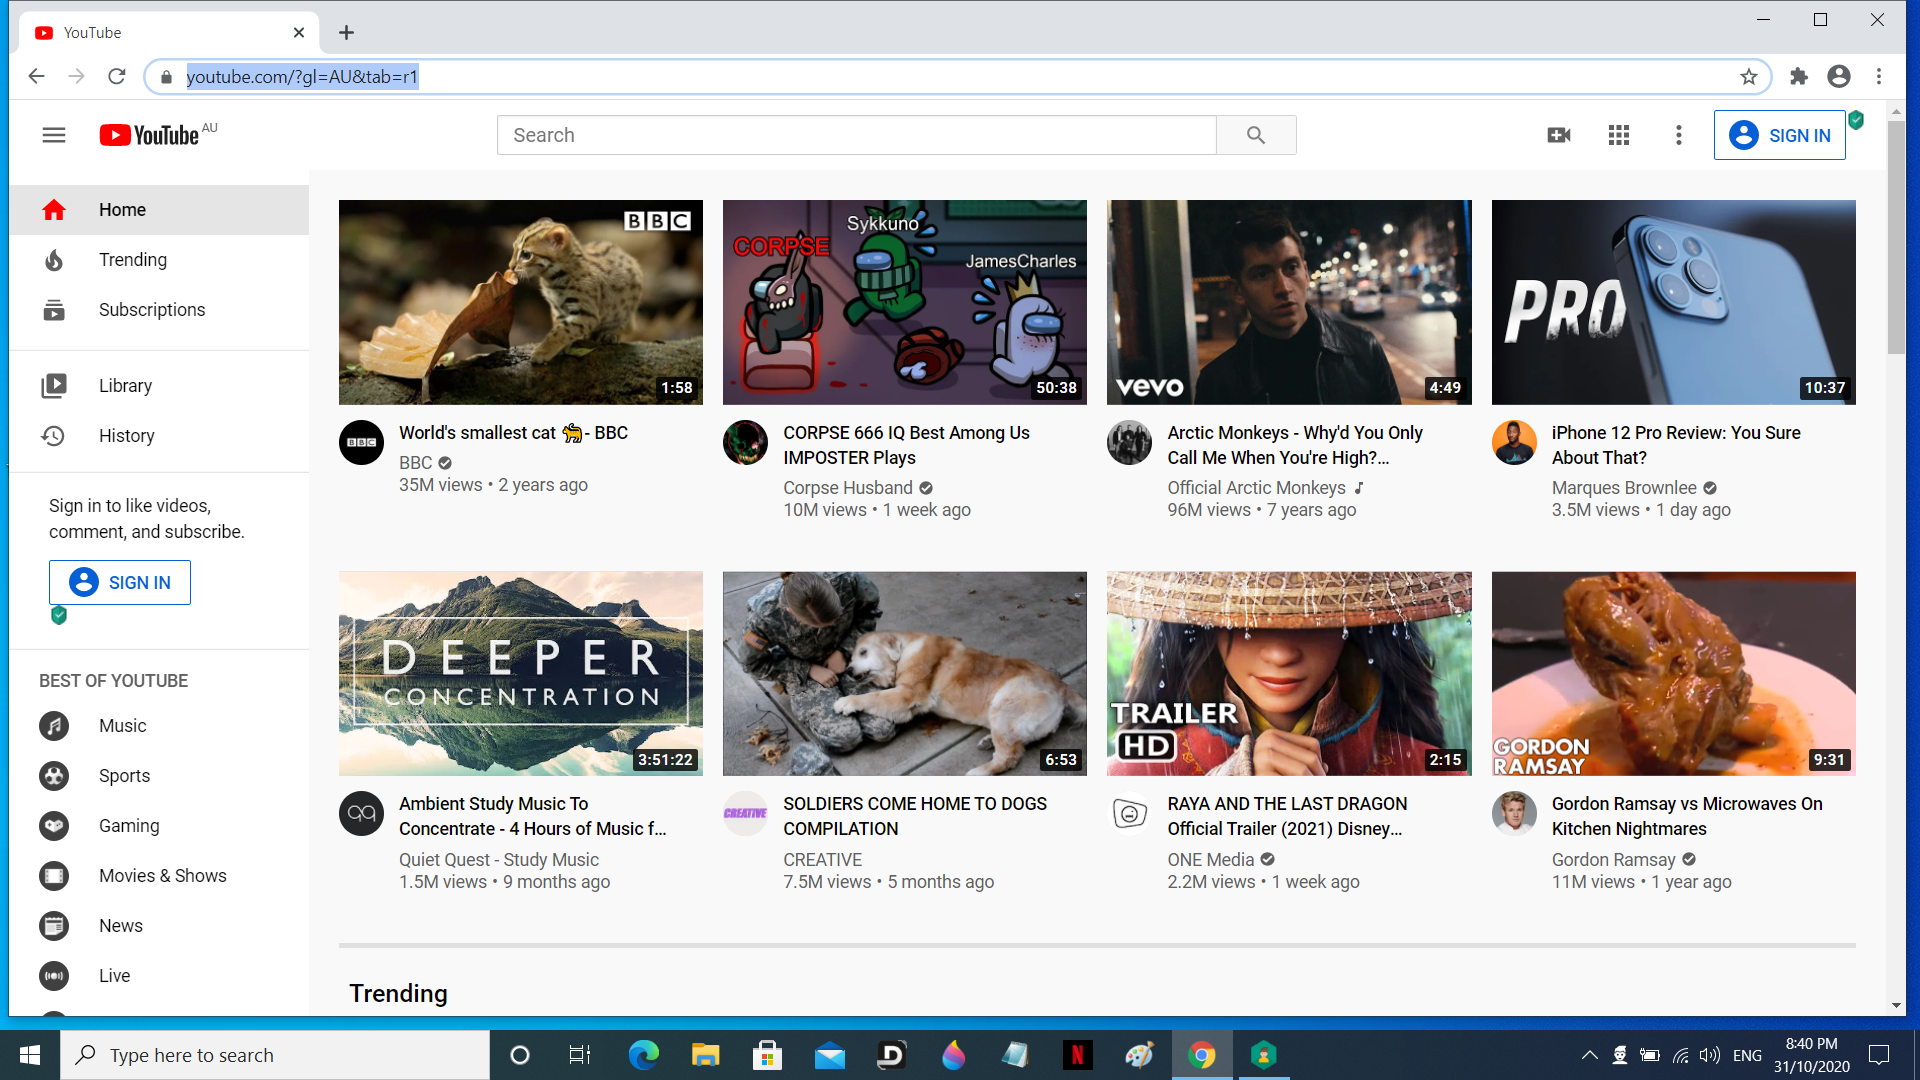Image resolution: width=1920 pixels, height=1080 pixels.
Task: Click the Trending flame icon
Action: click(54, 260)
